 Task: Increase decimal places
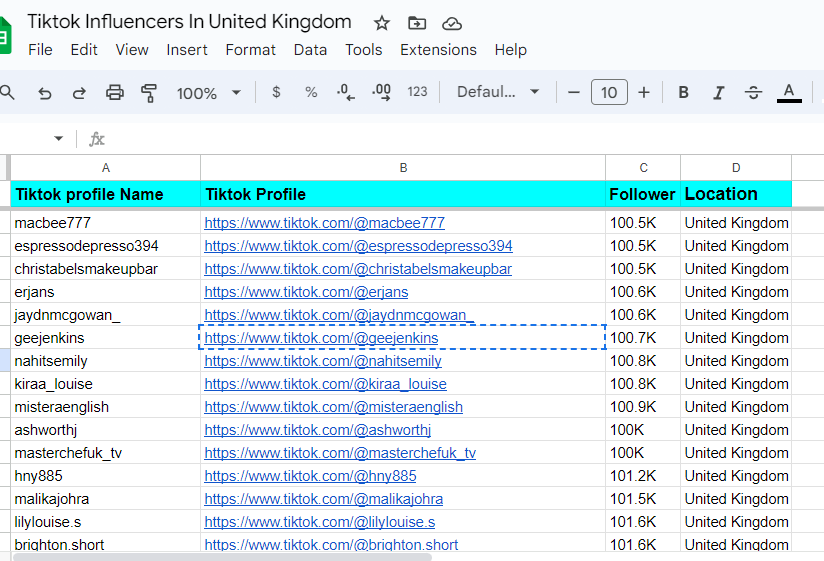(381, 92)
